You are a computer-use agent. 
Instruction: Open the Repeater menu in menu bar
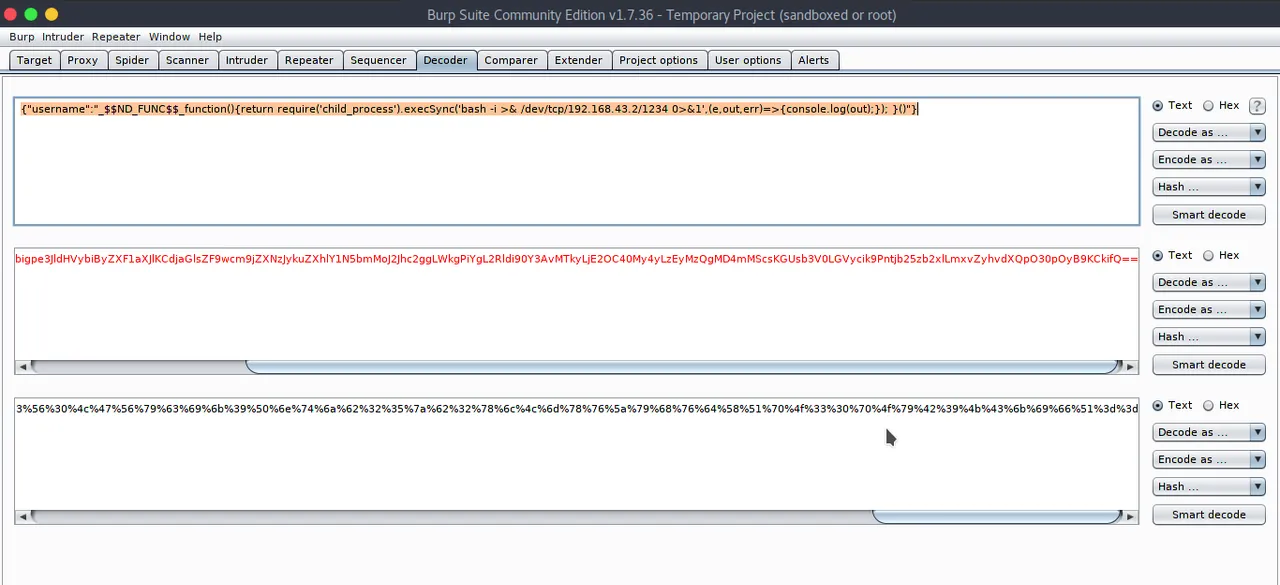[116, 37]
